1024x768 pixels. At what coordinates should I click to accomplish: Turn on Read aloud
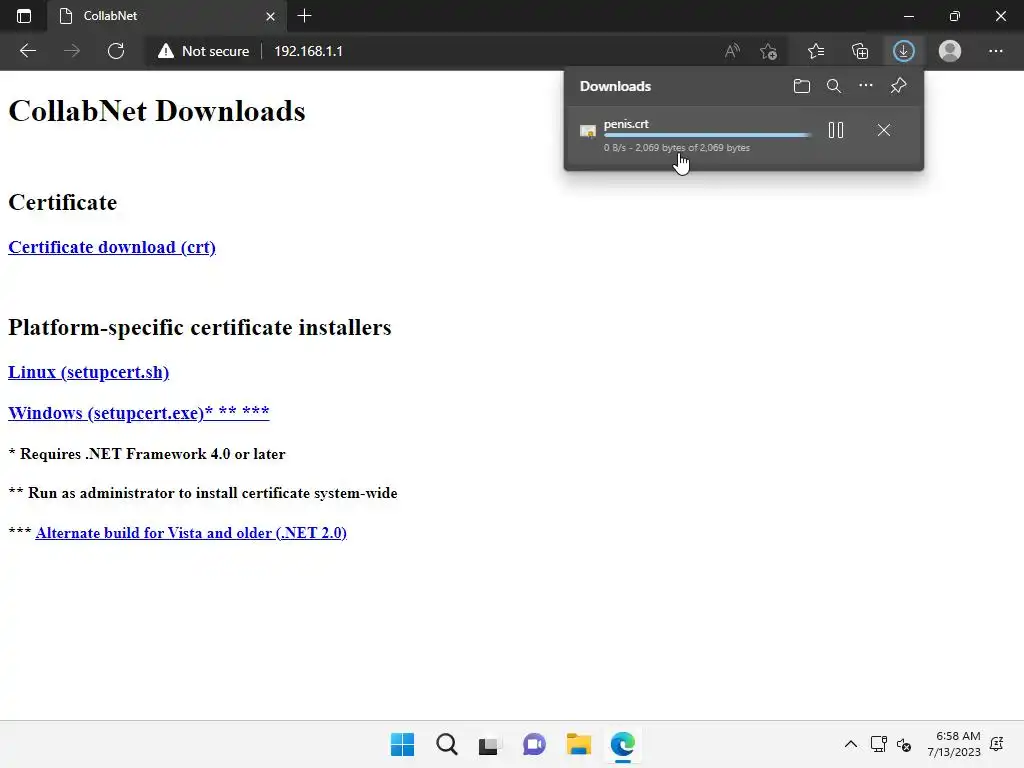[732, 51]
